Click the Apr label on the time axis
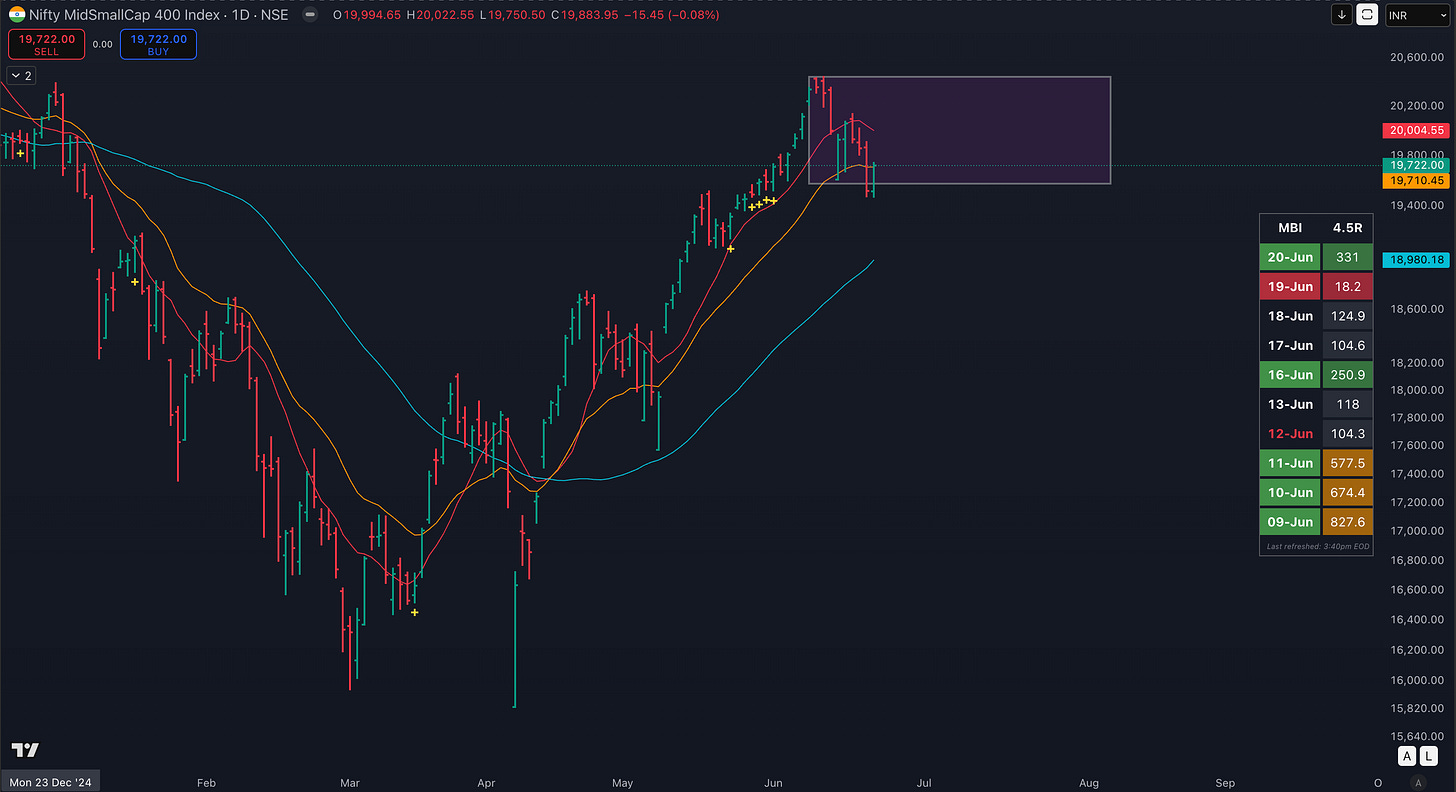 coord(486,782)
